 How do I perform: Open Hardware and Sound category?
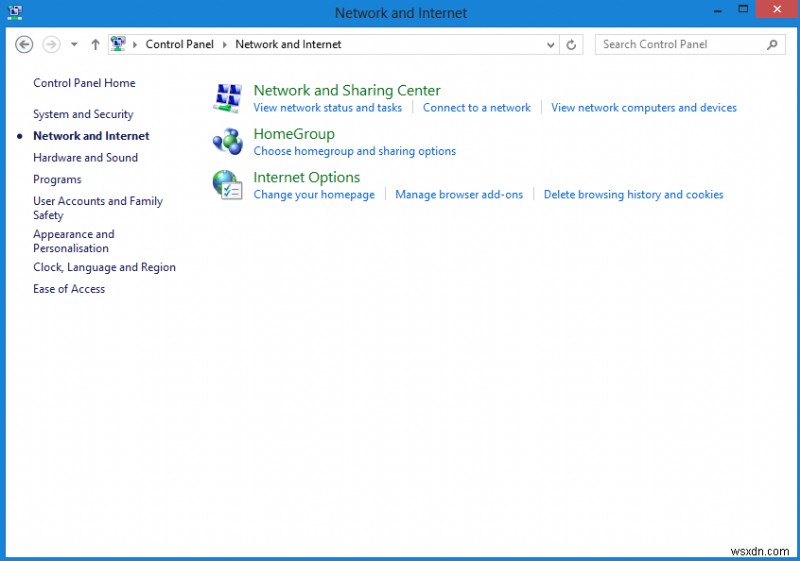[x=85, y=158]
